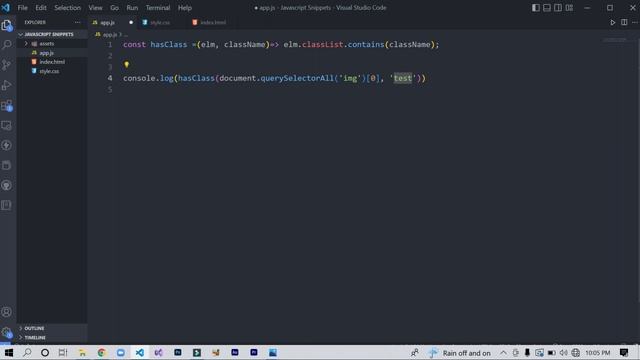The image size is (640, 360).
Task: Toggle the primary side bar visibility
Action: point(536,8)
